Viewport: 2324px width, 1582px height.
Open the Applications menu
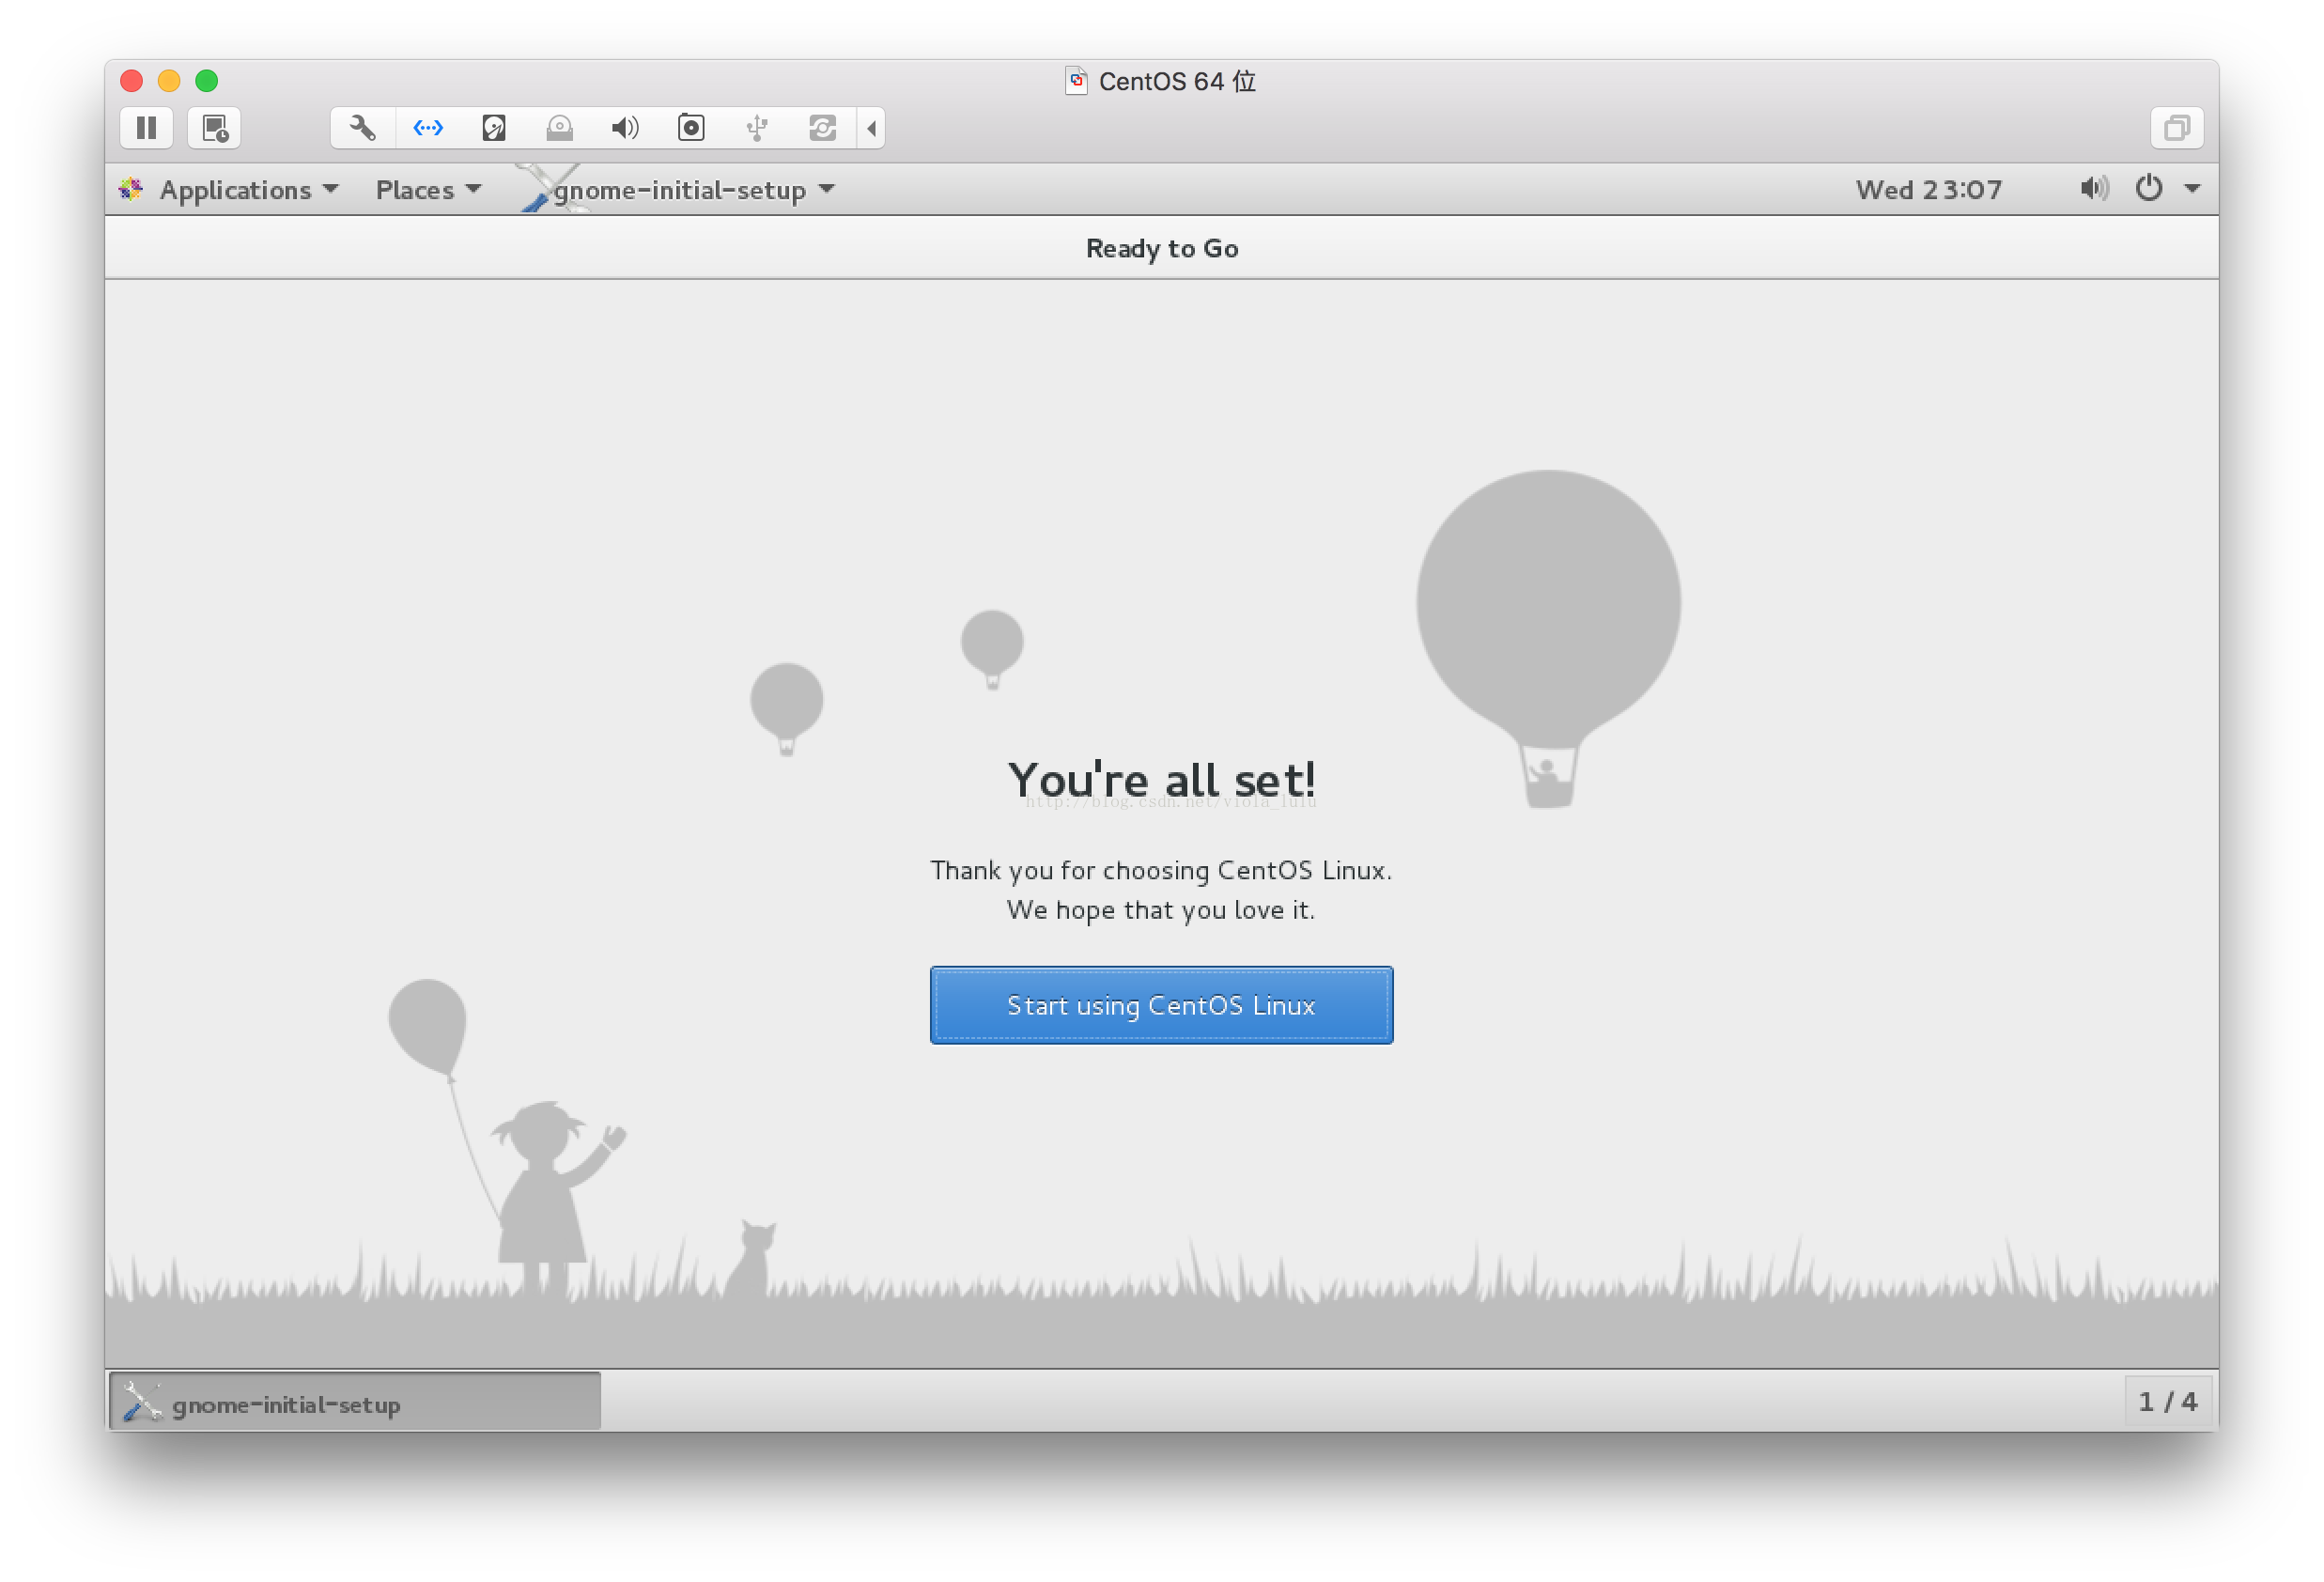pos(249,190)
